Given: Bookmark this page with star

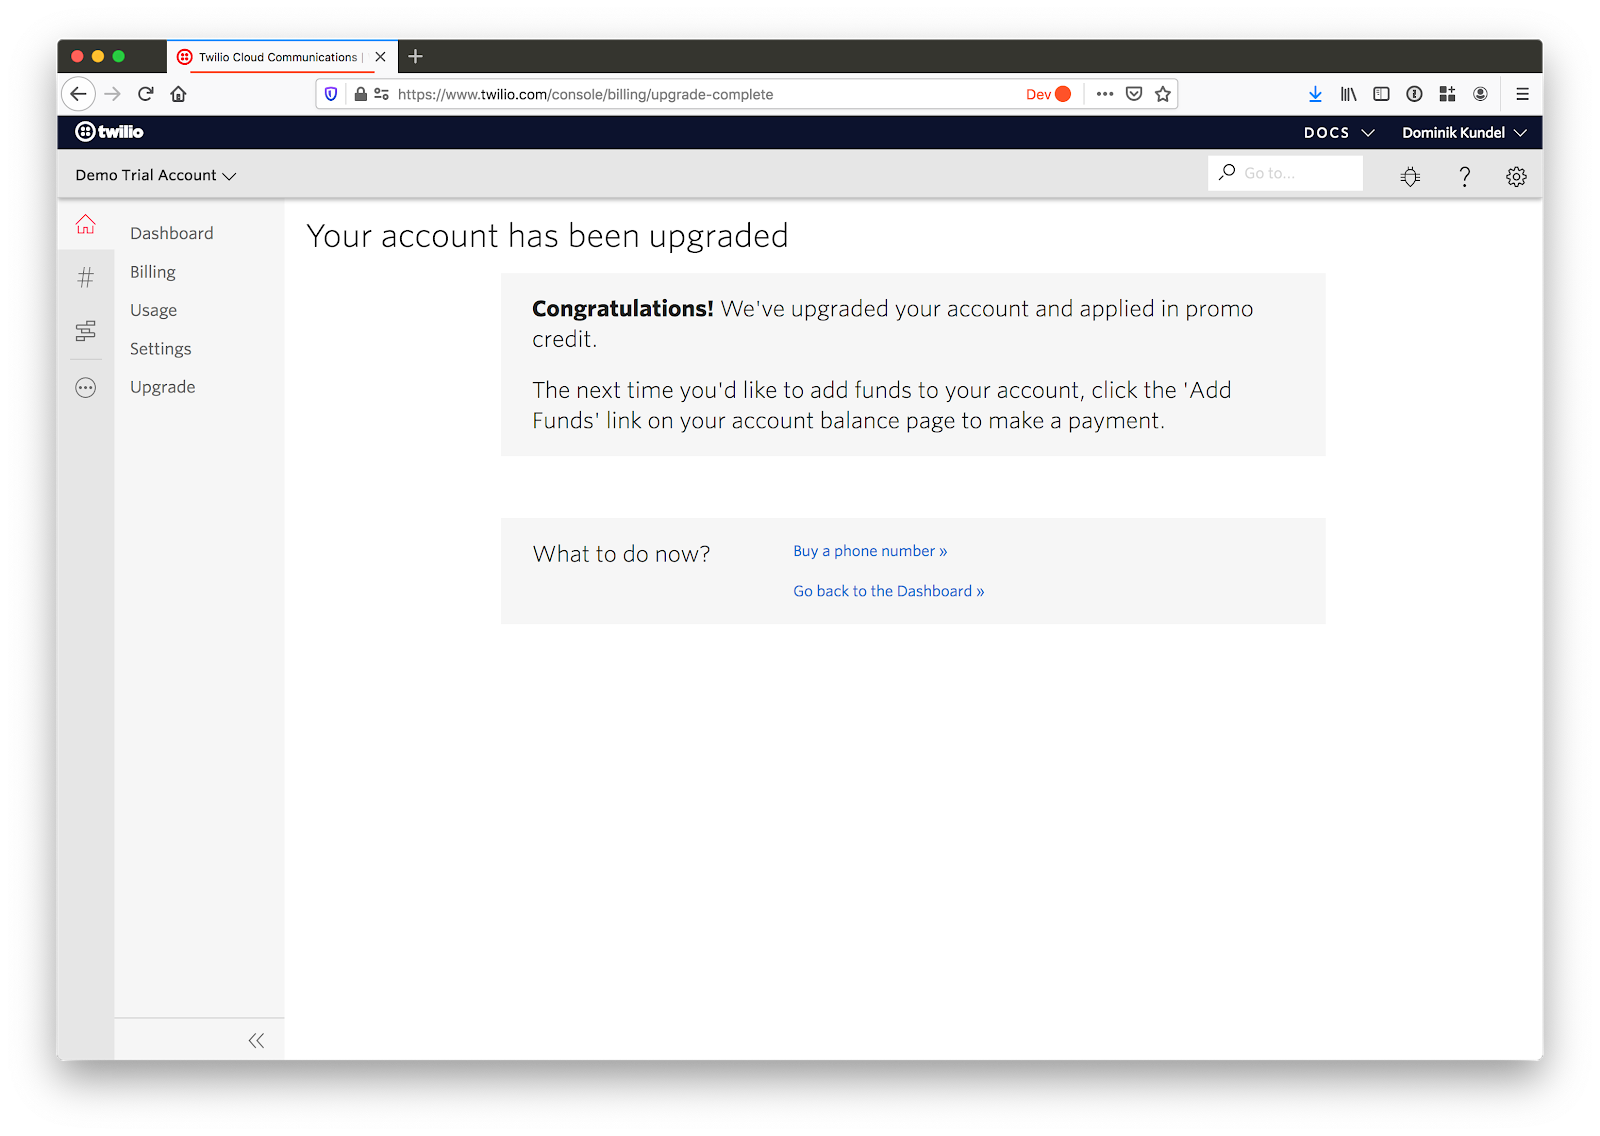Looking at the screenshot, I should click(x=1162, y=94).
